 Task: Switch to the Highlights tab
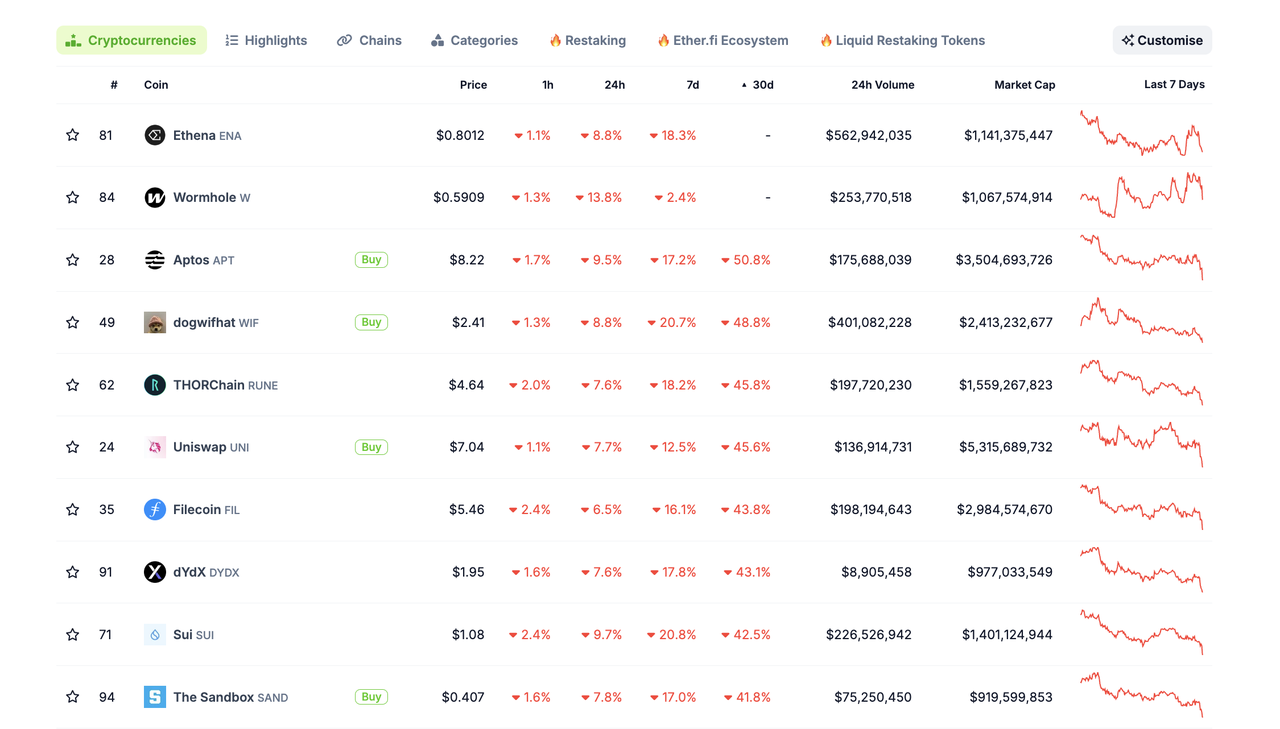[266, 41]
